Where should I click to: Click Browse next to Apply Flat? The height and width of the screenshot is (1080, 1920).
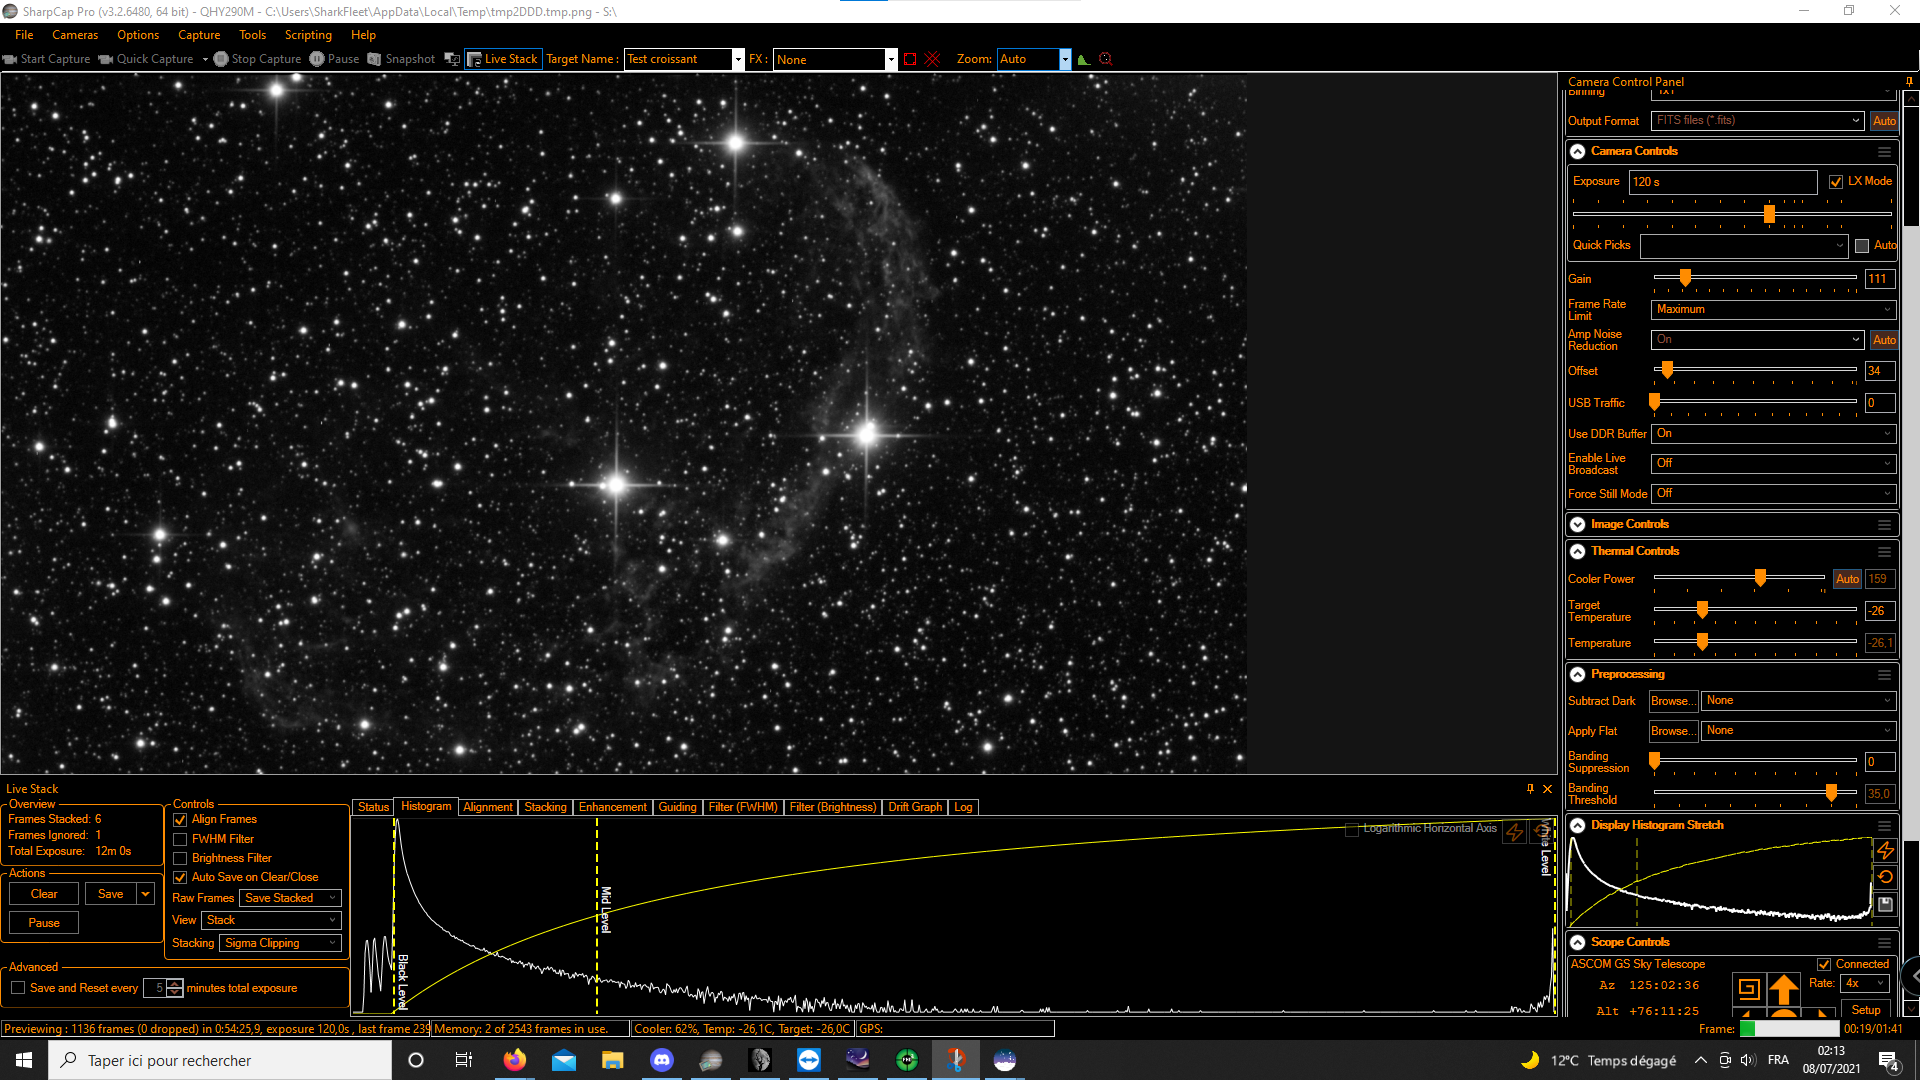(1674, 731)
